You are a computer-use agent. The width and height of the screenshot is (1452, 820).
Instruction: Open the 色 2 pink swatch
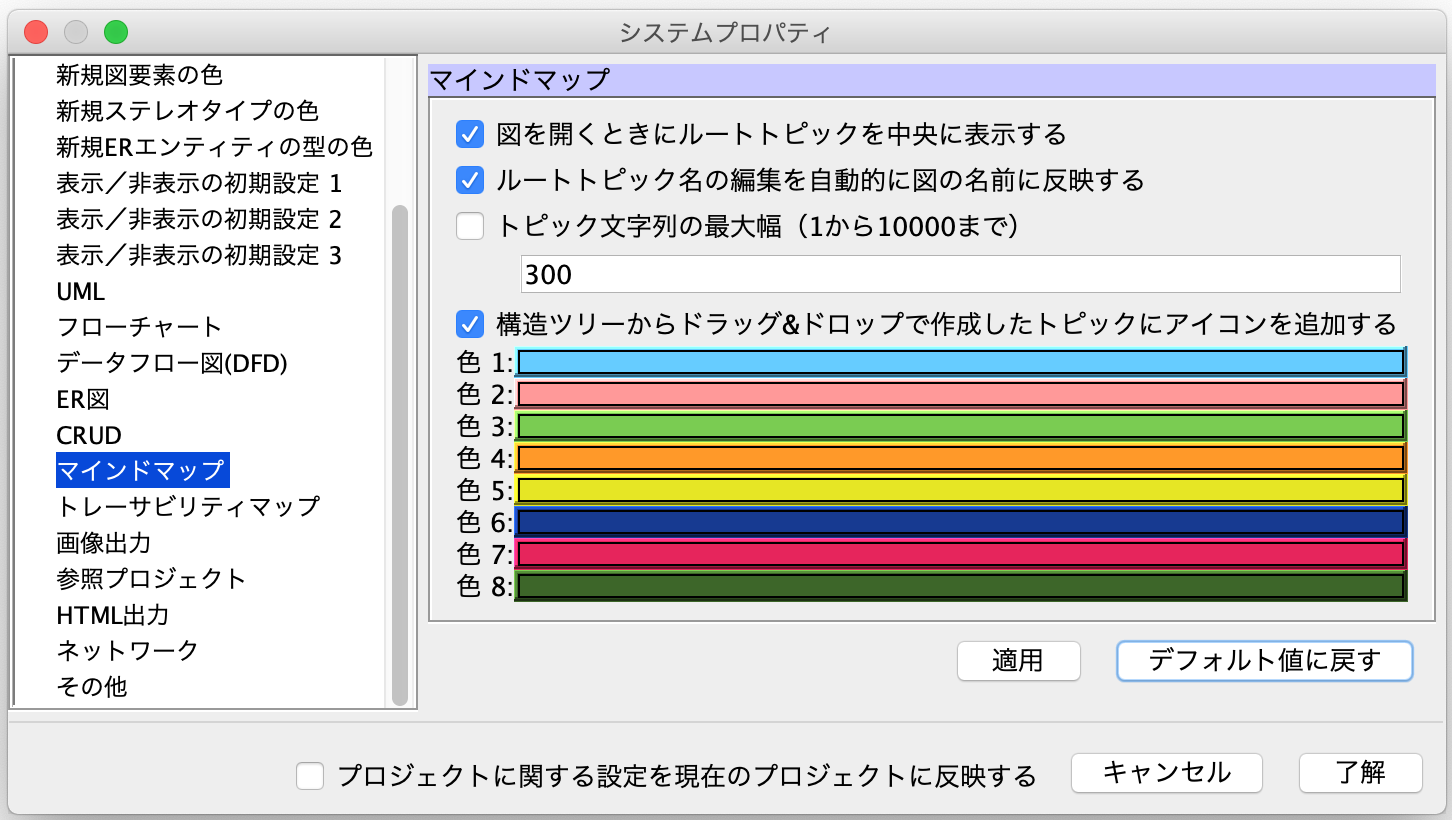[960, 394]
